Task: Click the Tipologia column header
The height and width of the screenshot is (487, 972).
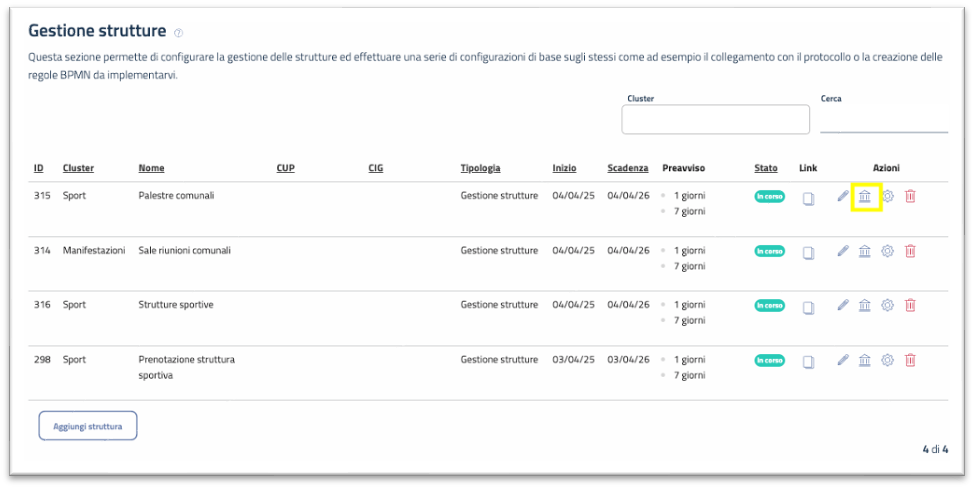Action: 480,168
